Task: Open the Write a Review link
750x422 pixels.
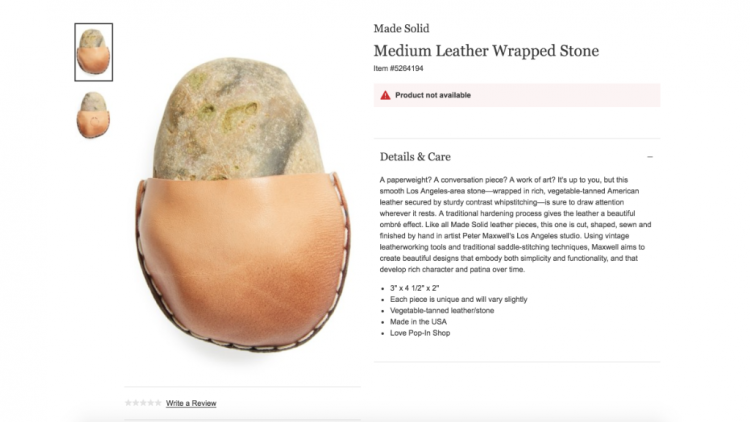Action: pos(191,403)
